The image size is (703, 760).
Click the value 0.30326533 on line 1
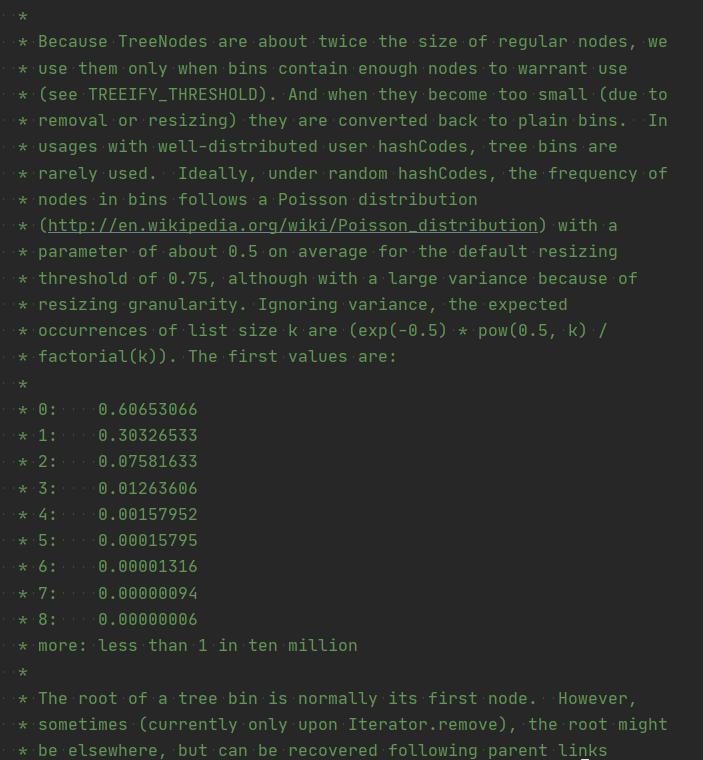(148, 436)
